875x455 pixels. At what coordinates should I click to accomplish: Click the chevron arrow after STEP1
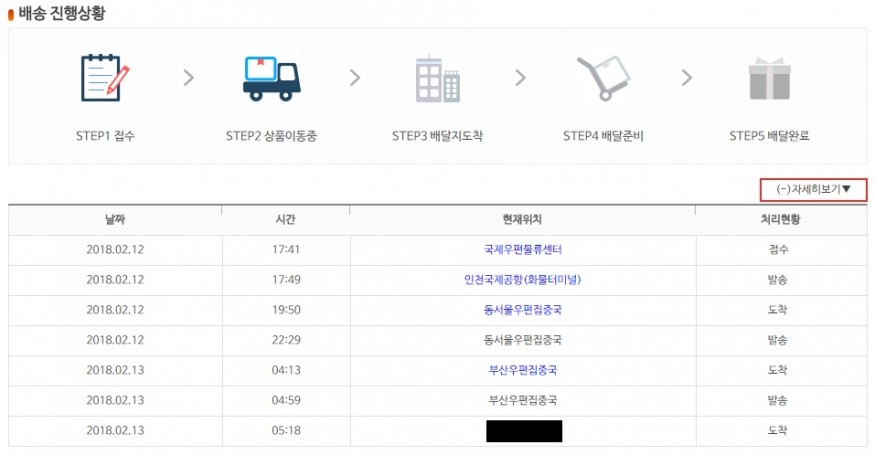[x=188, y=78]
